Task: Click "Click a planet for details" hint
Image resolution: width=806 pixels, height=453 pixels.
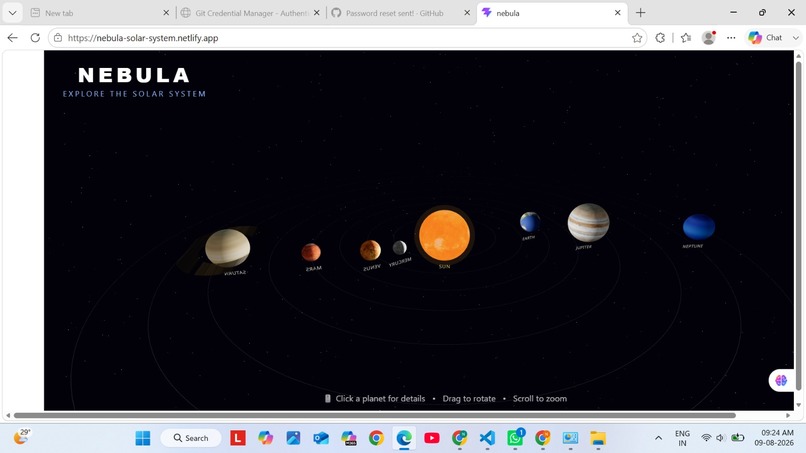Action: click(380, 398)
